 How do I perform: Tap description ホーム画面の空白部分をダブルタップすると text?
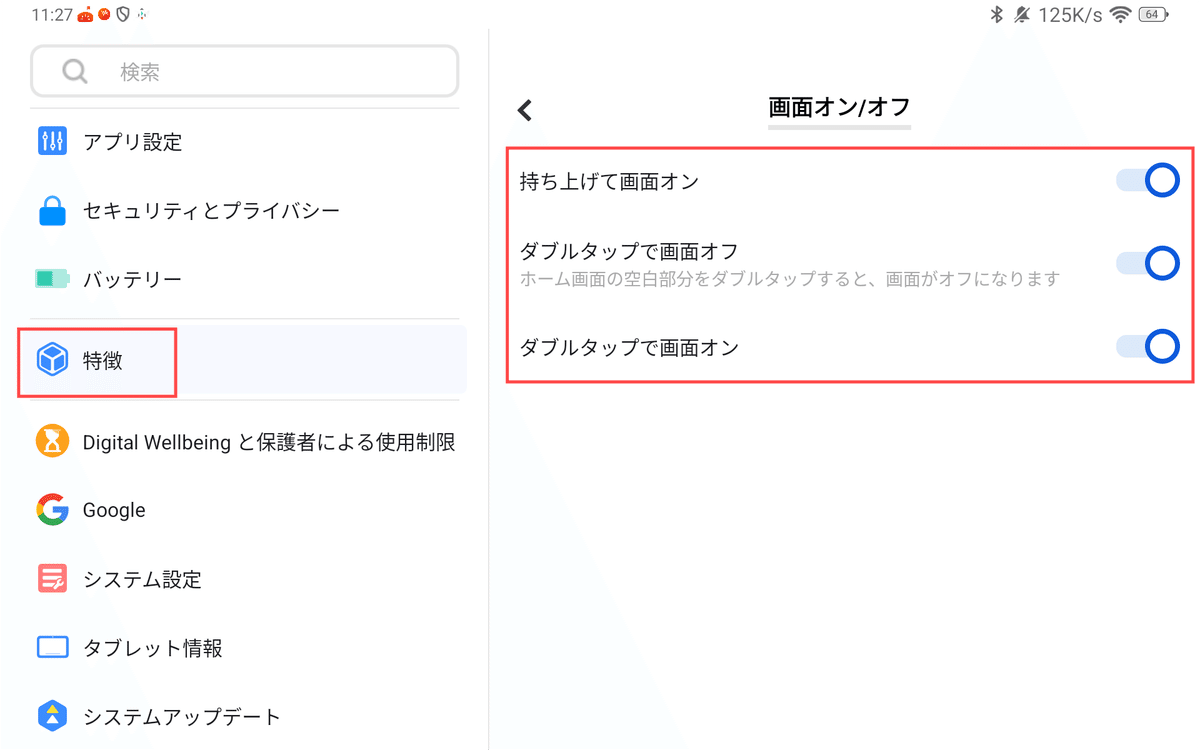point(789,279)
